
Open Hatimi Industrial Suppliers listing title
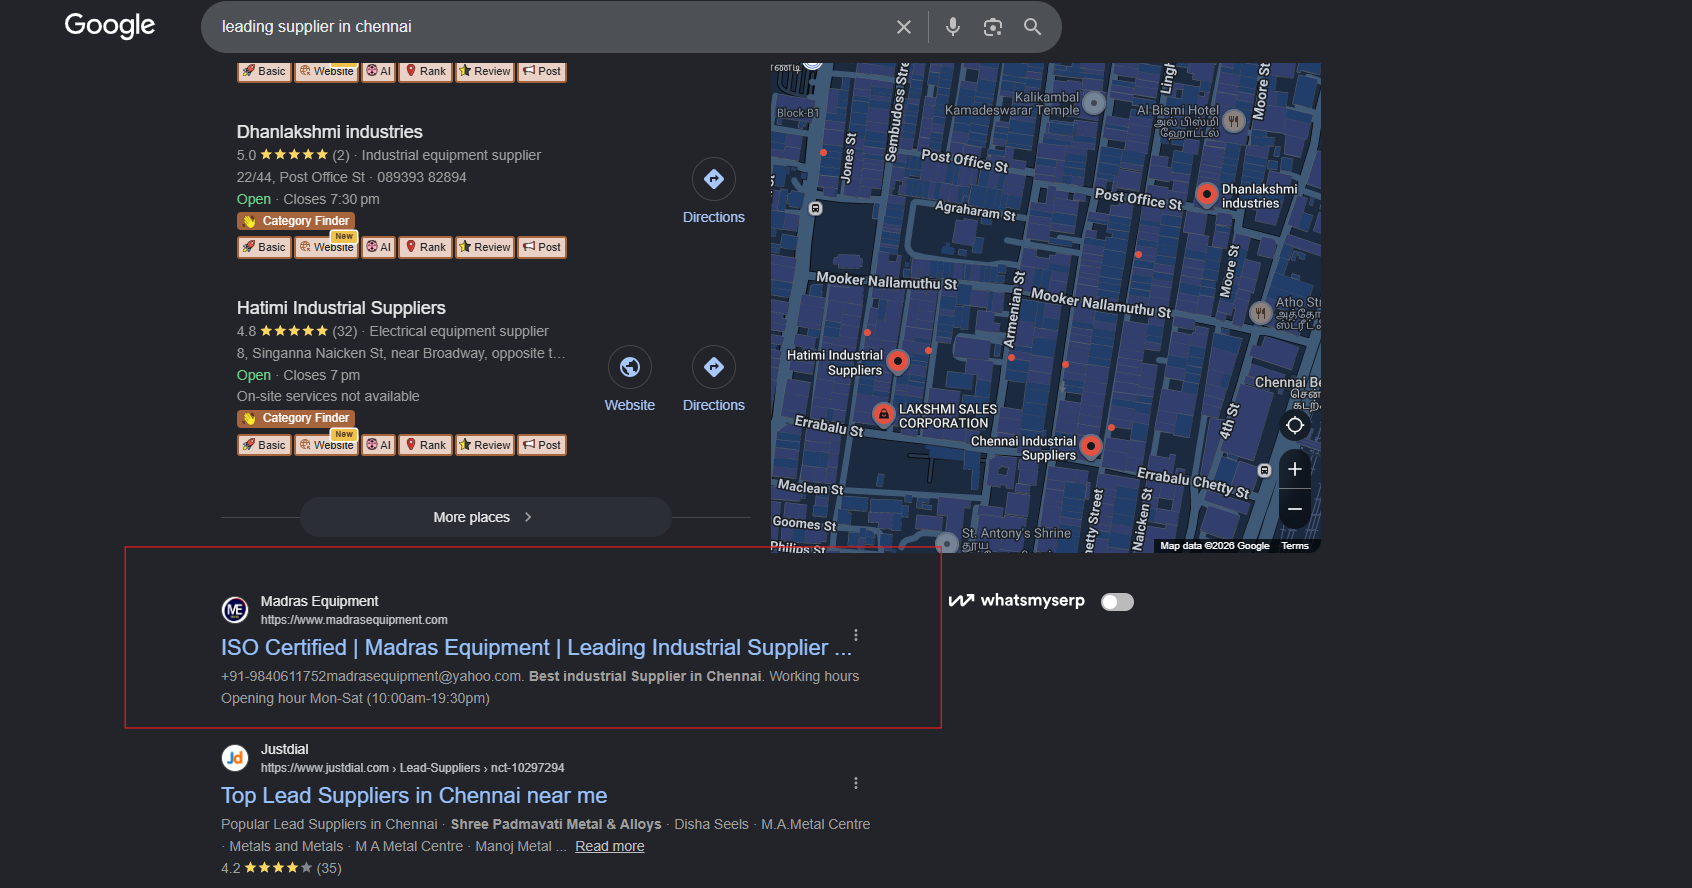341,308
